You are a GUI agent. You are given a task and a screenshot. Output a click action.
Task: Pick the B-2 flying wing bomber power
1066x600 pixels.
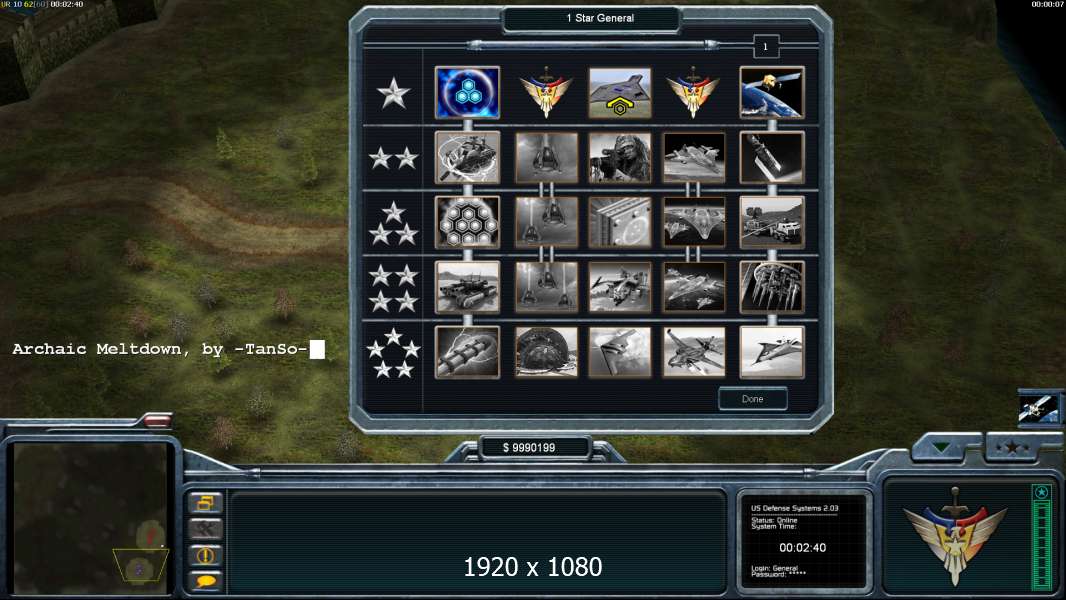(619, 353)
